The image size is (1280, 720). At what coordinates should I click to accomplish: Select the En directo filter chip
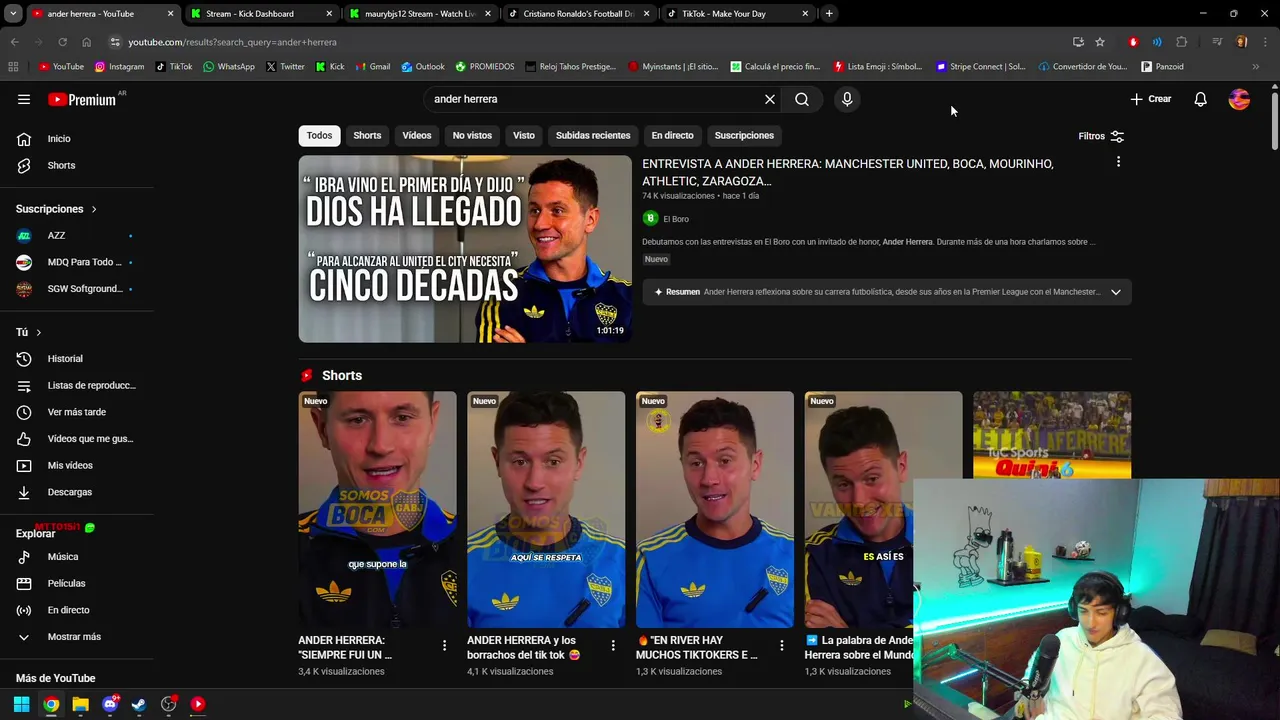672,136
